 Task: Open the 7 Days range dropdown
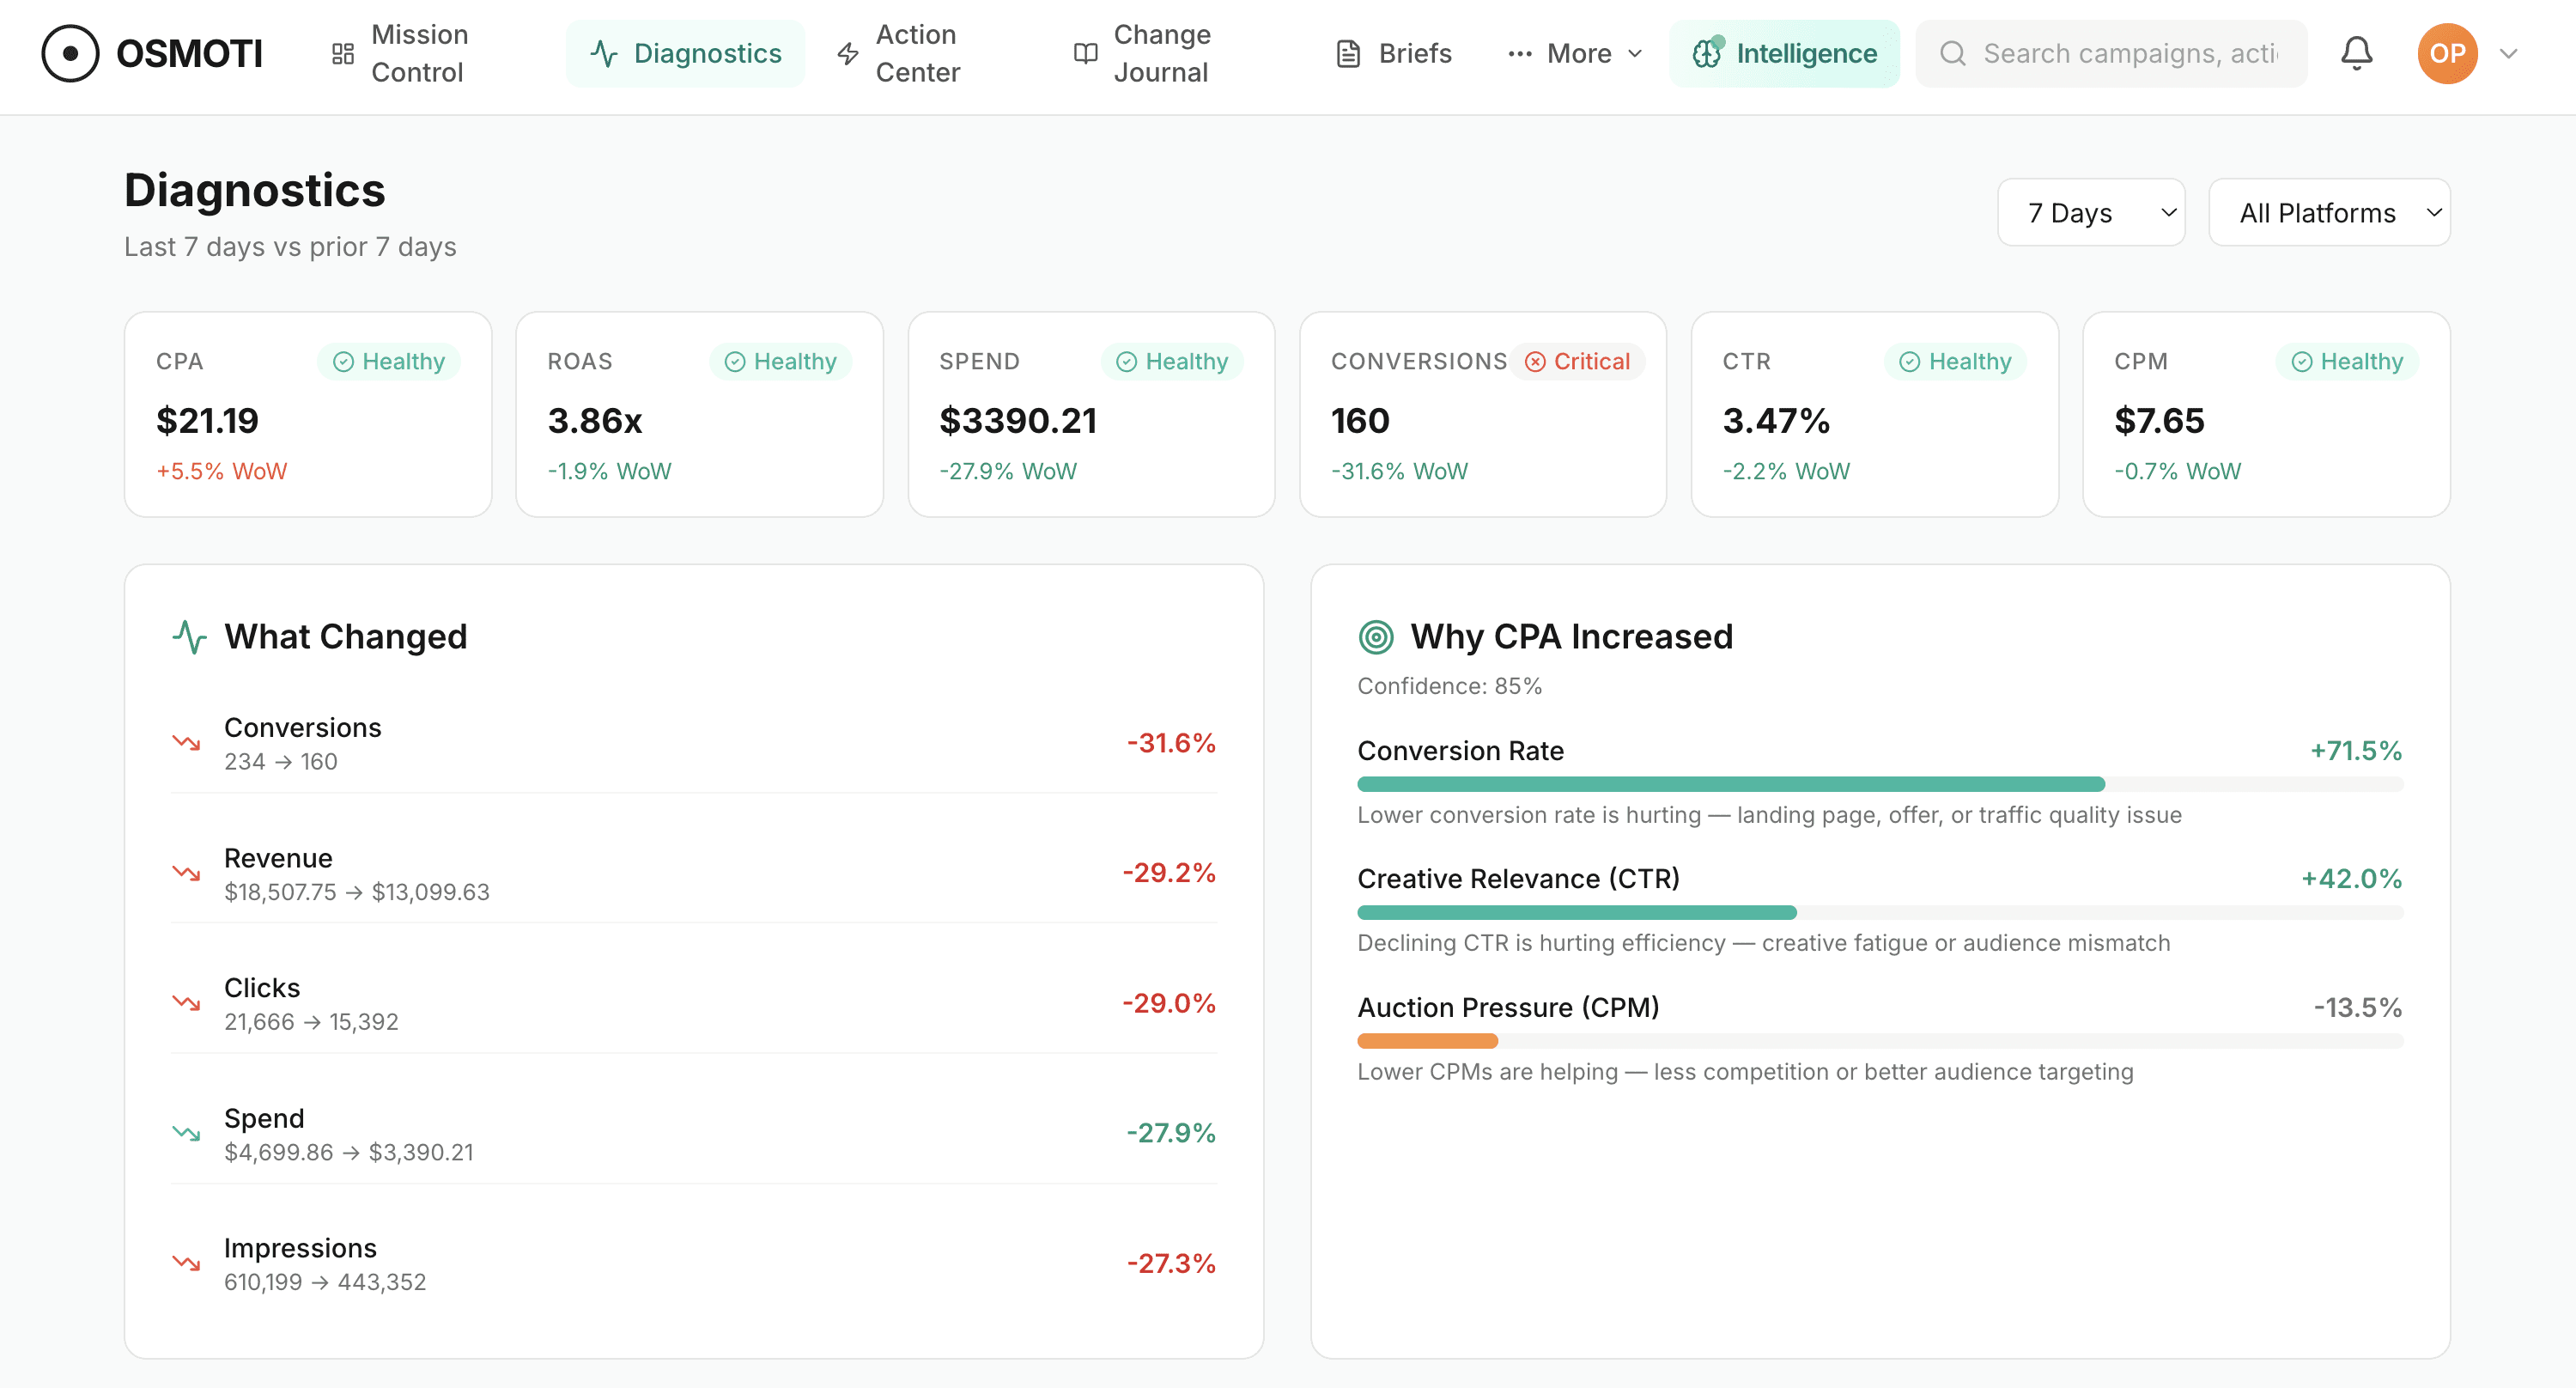coord(2090,213)
